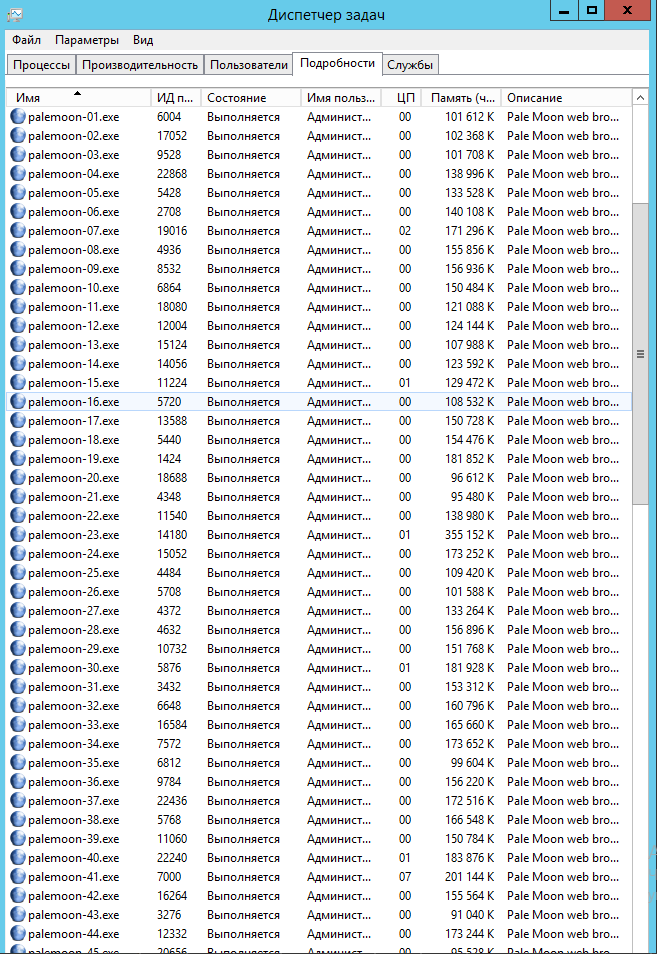
Task: Click the palemoon-44.exe process icon
Action: (x=18, y=933)
